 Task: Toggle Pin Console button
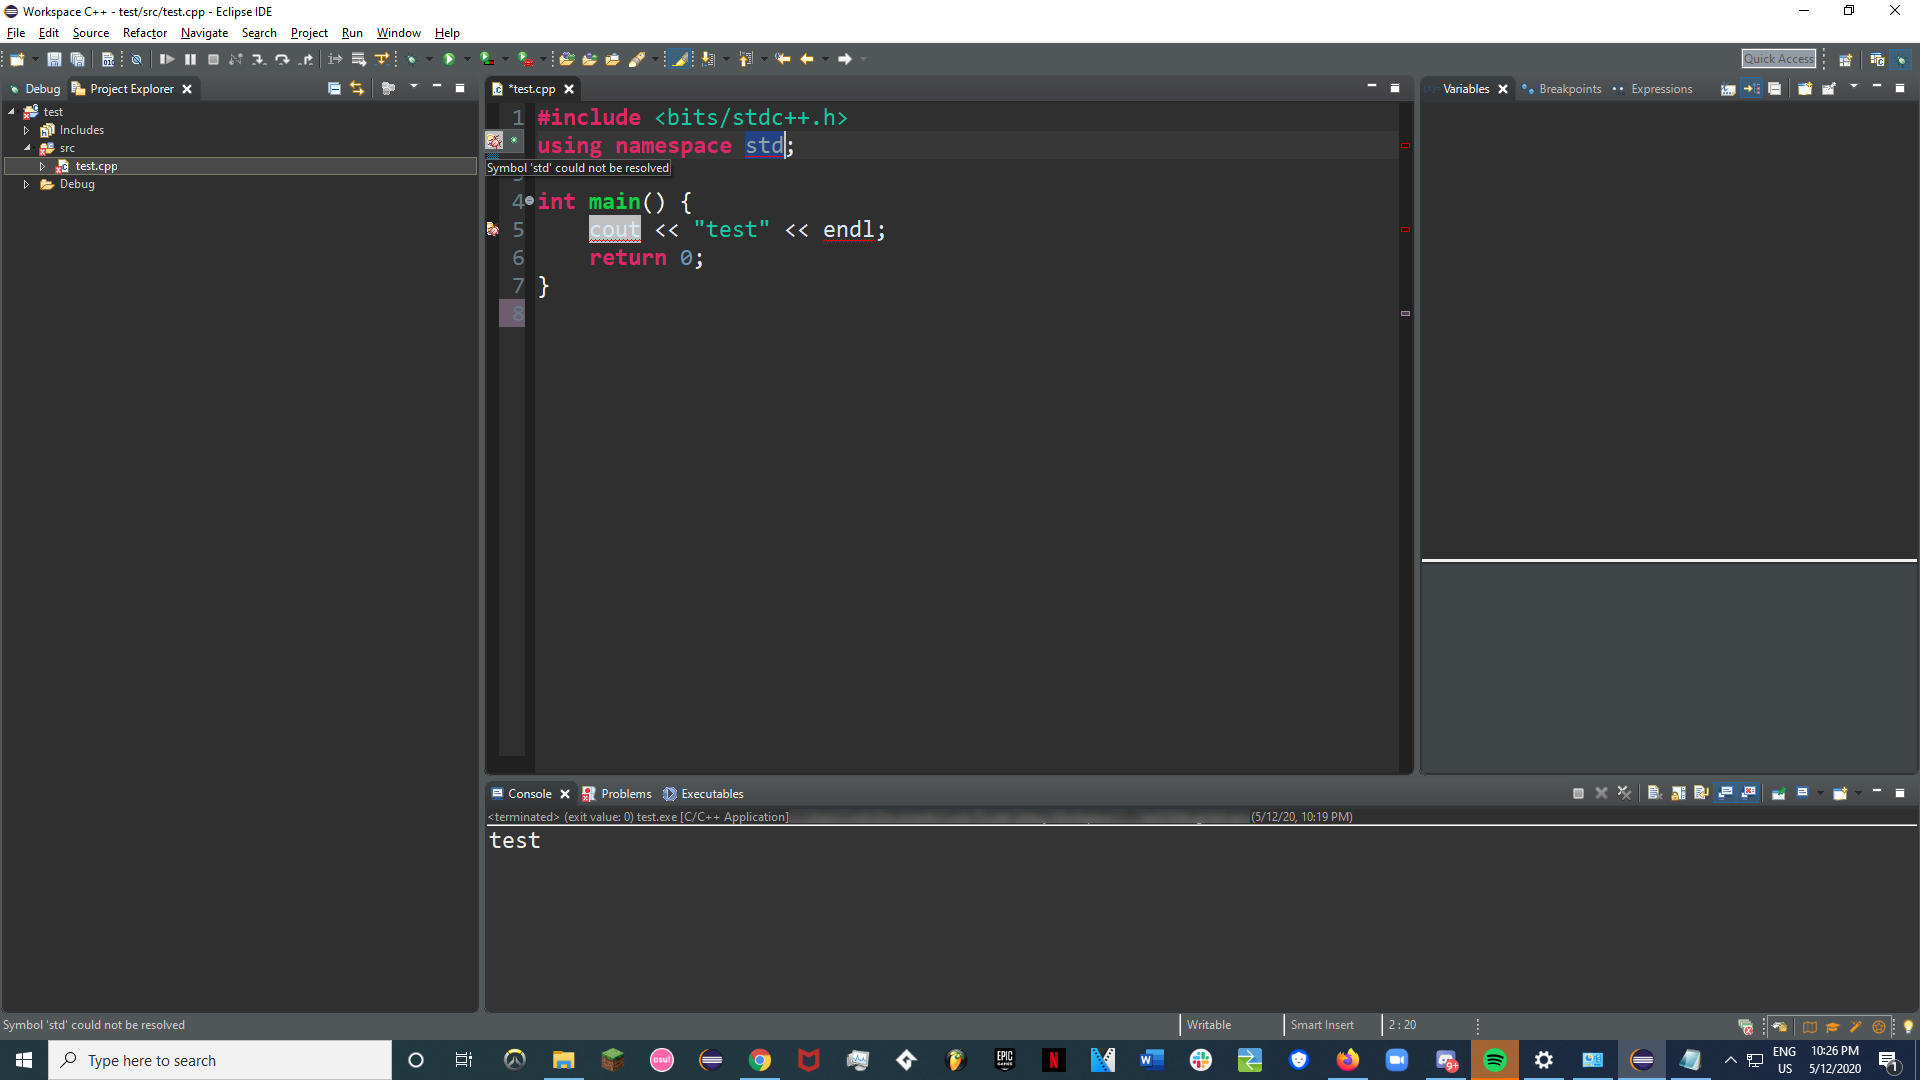1779,793
